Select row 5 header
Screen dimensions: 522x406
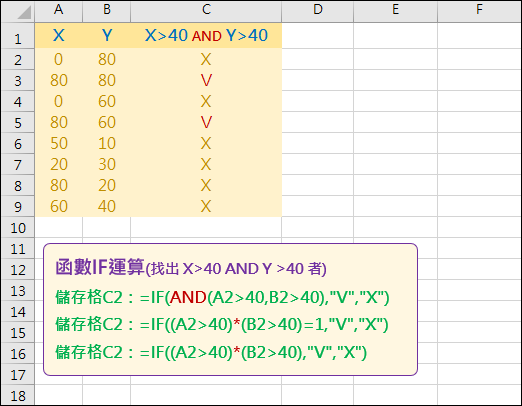[x=18, y=122]
